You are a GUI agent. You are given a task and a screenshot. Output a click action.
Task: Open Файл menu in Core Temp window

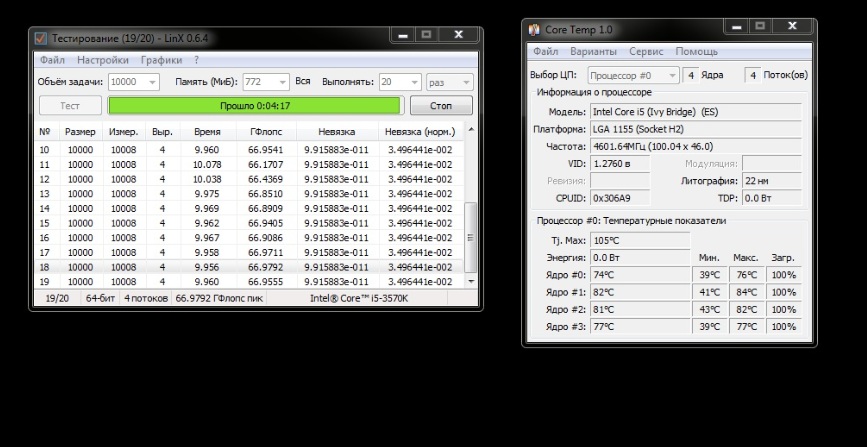(545, 51)
